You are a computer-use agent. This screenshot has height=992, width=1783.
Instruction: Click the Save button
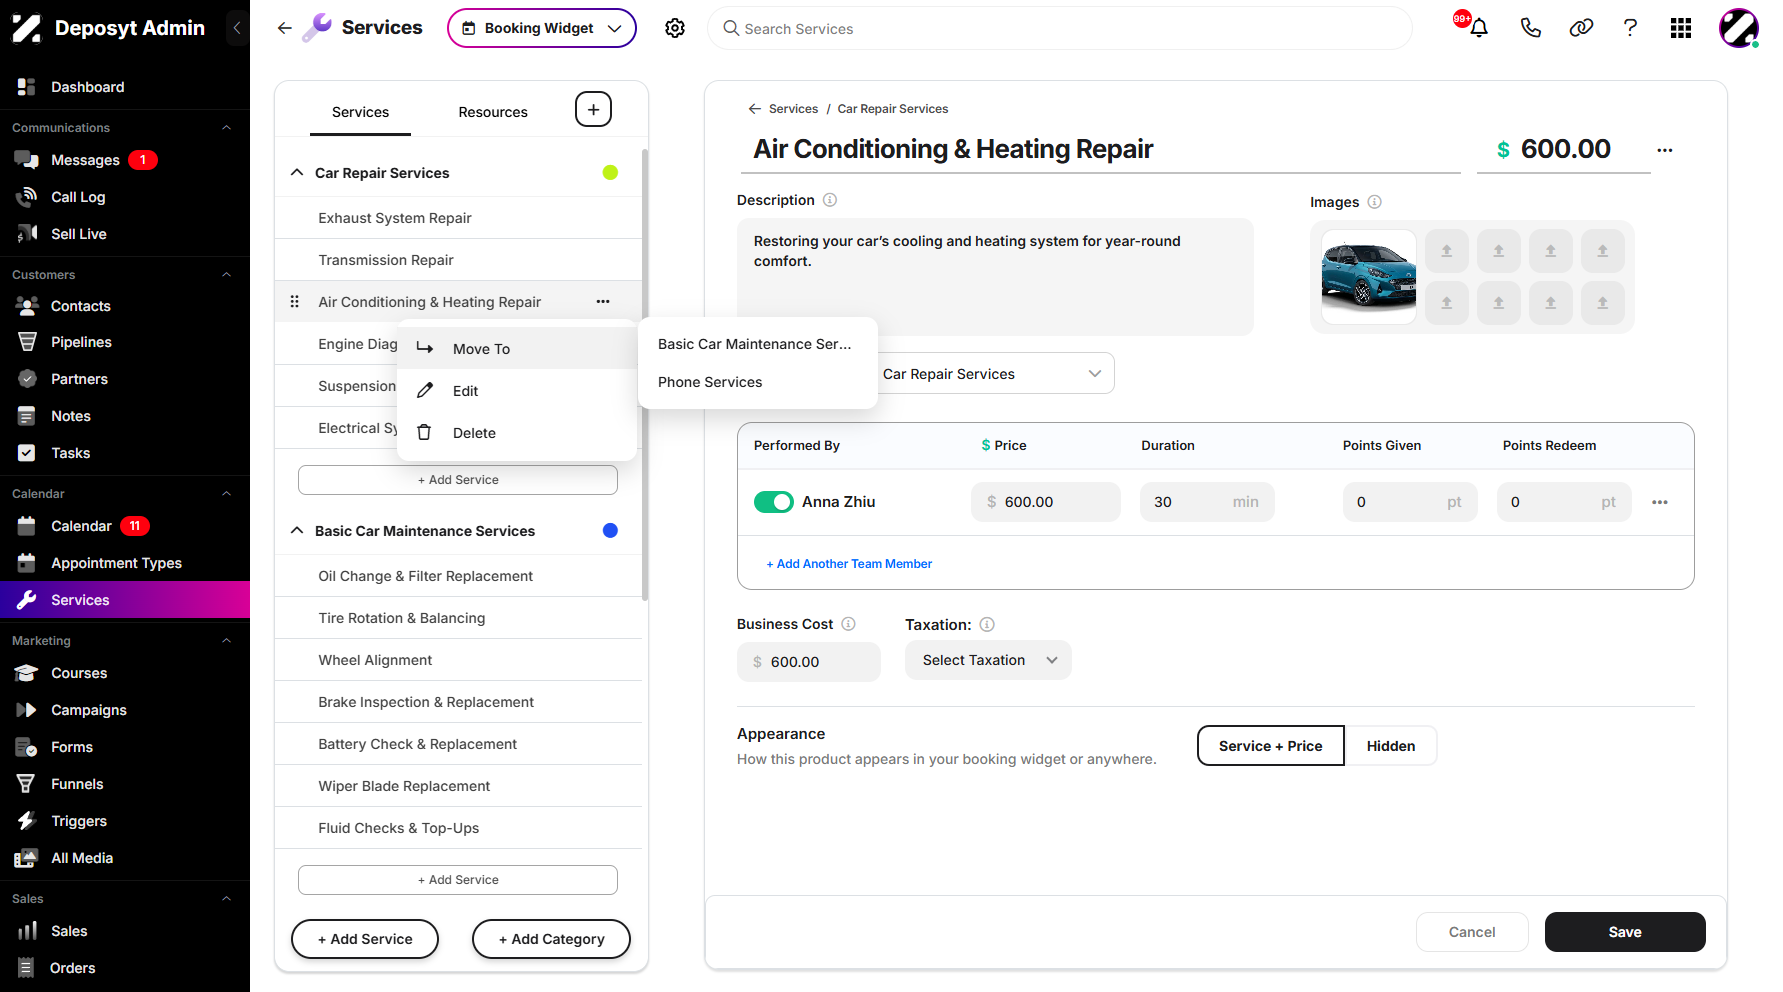(1625, 932)
